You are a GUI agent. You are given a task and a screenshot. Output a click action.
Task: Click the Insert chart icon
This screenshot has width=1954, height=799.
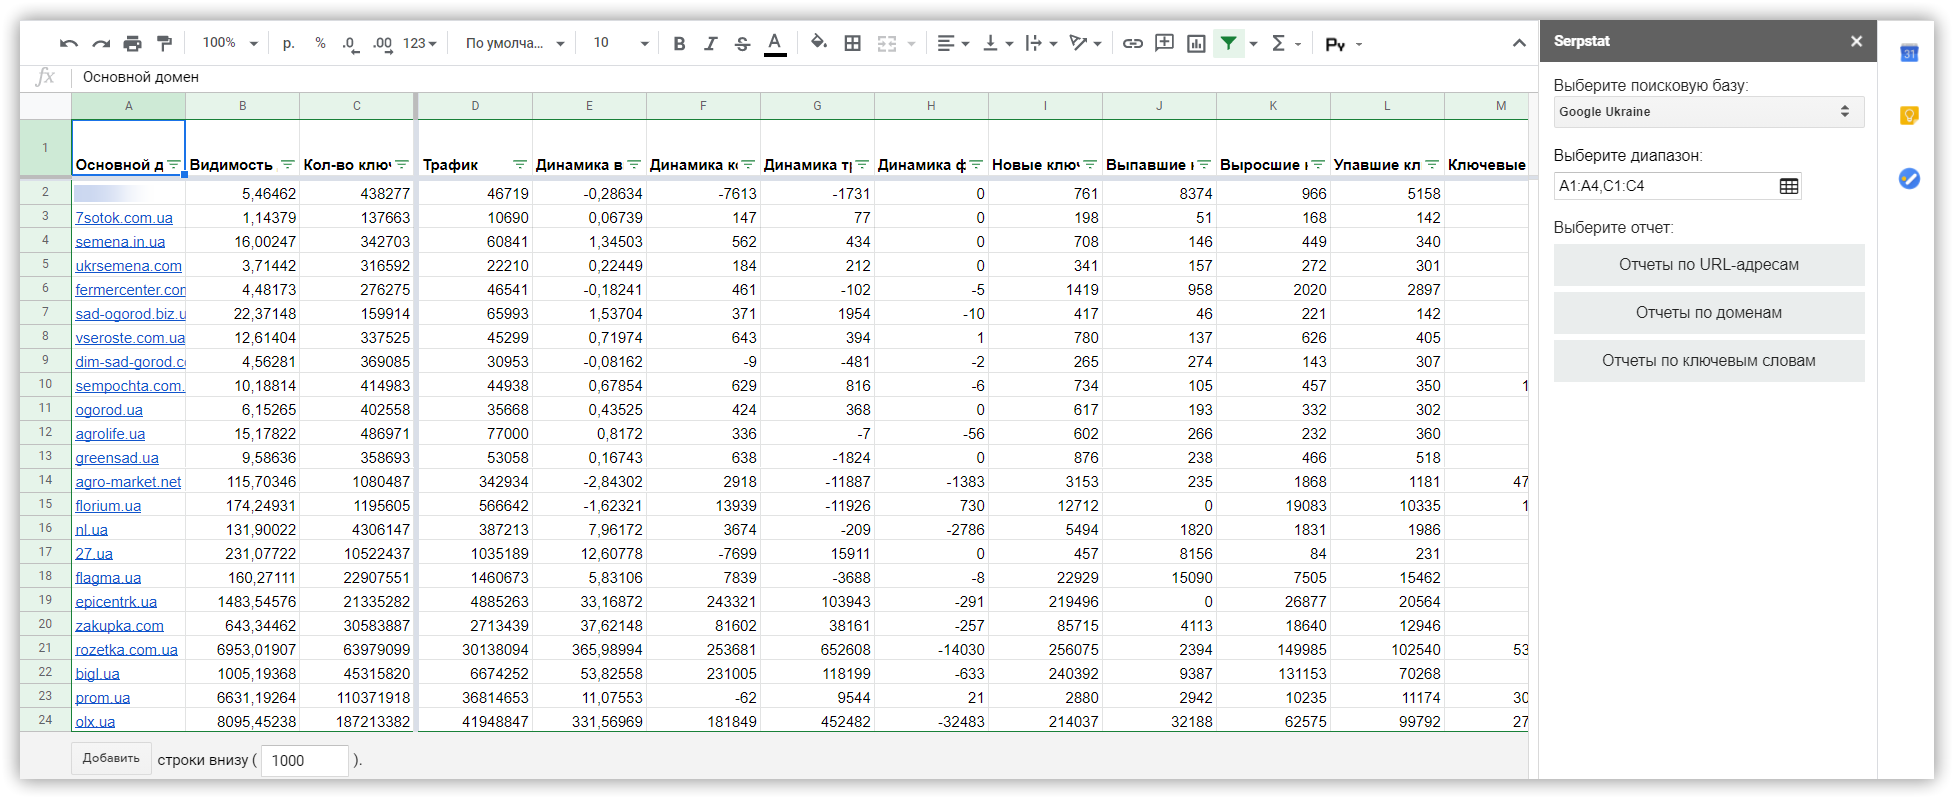coord(1196,43)
